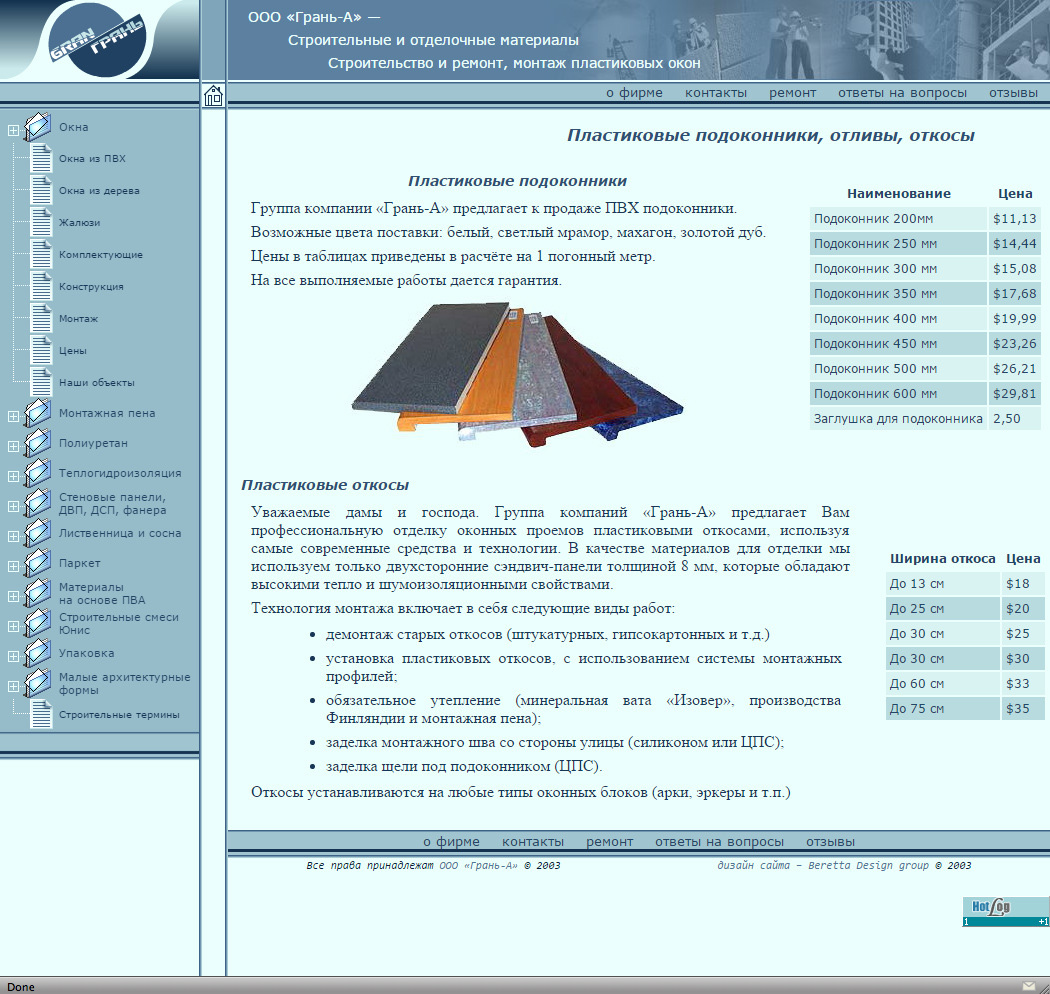Expand the Стеновые панели, ДВП, ДСП node
Screen dimensions: 1050x994
tap(13, 507)
